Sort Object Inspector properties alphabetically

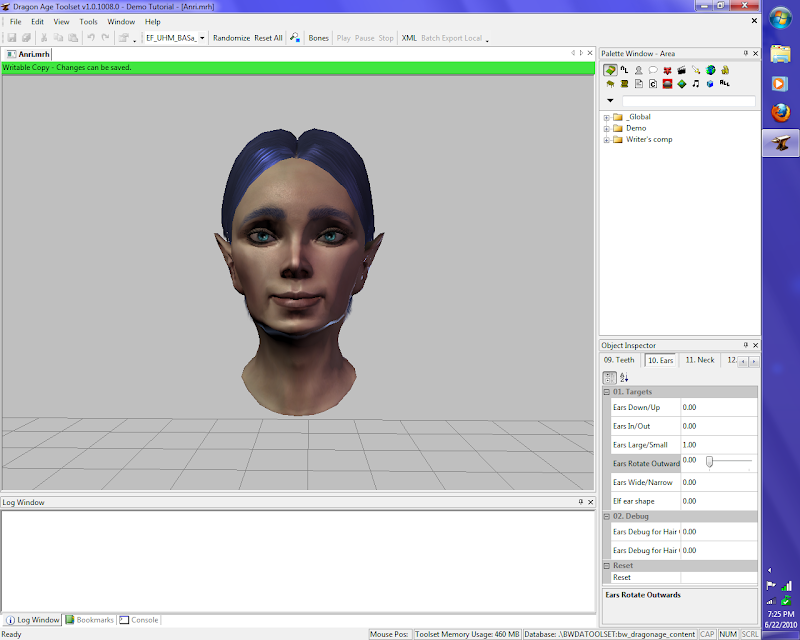point(624,377)
